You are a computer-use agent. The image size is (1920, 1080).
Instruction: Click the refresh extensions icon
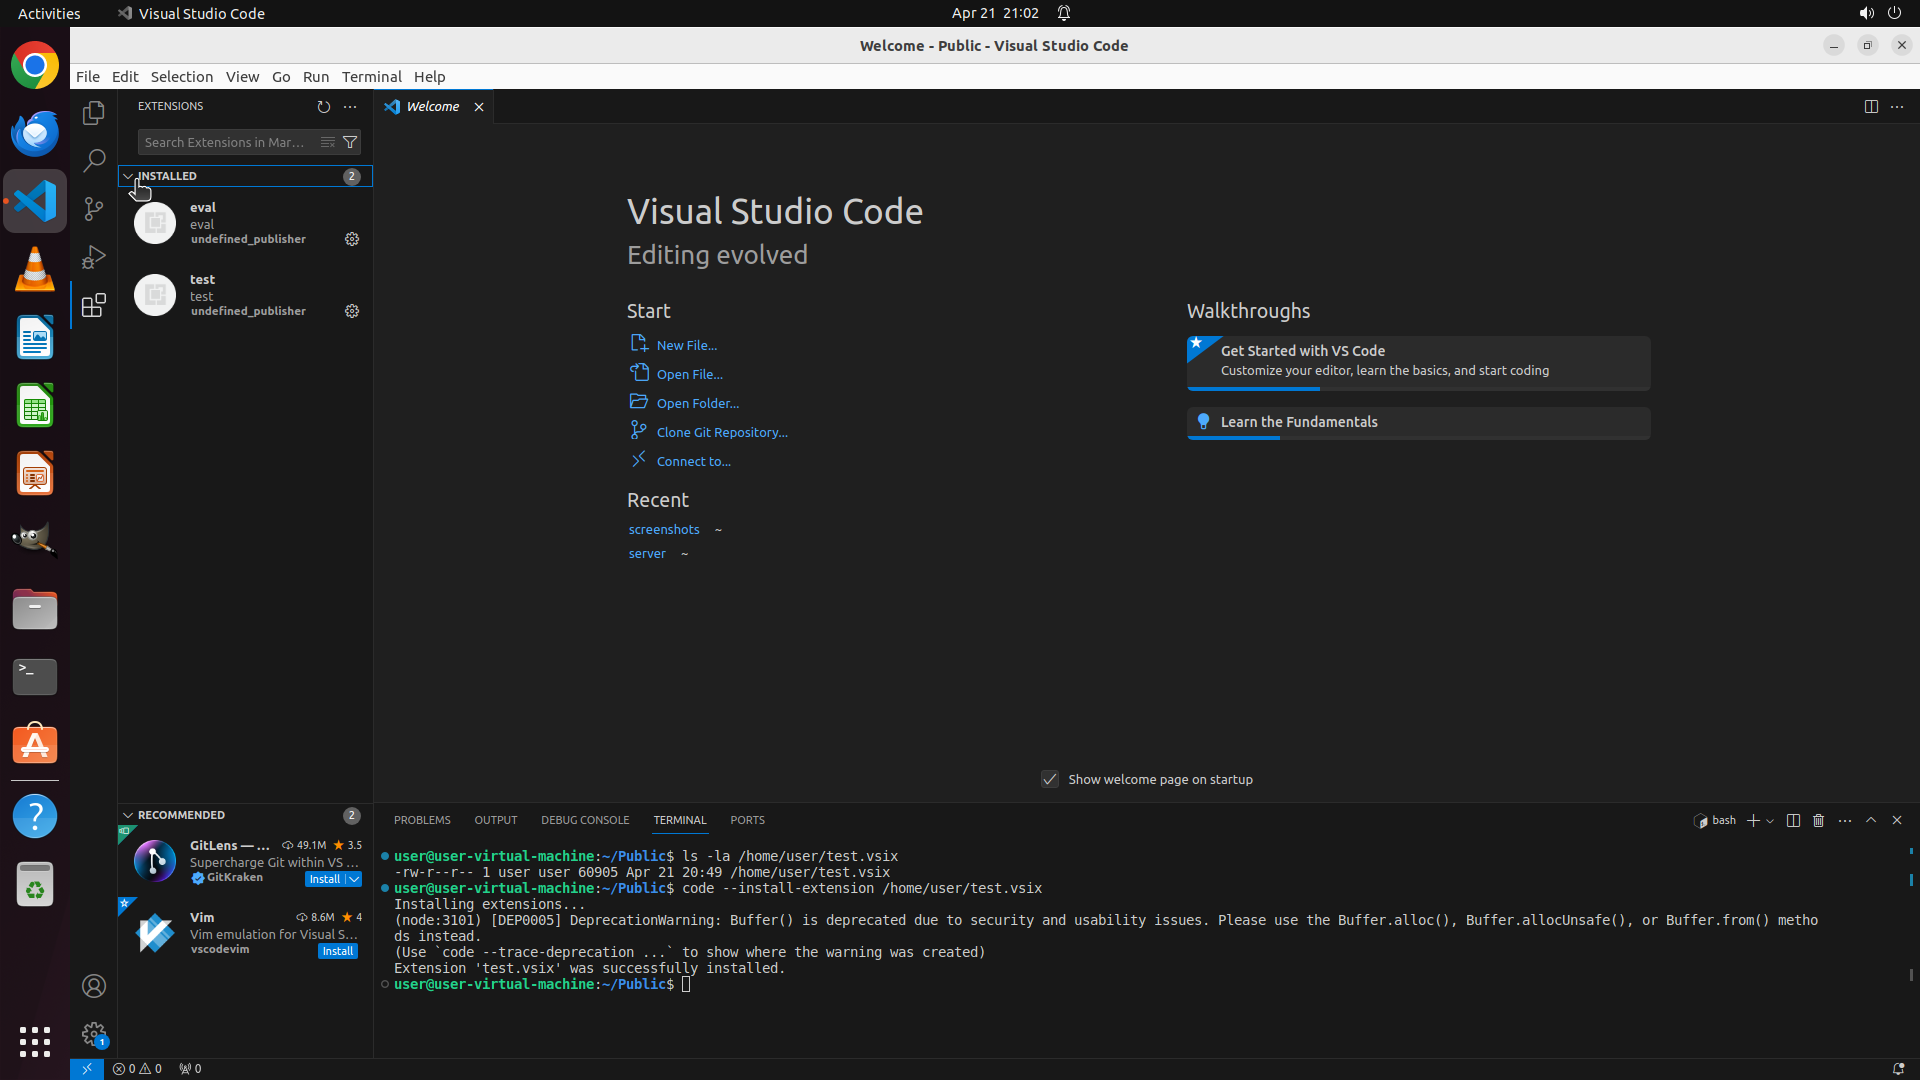(x=323, y=107)
